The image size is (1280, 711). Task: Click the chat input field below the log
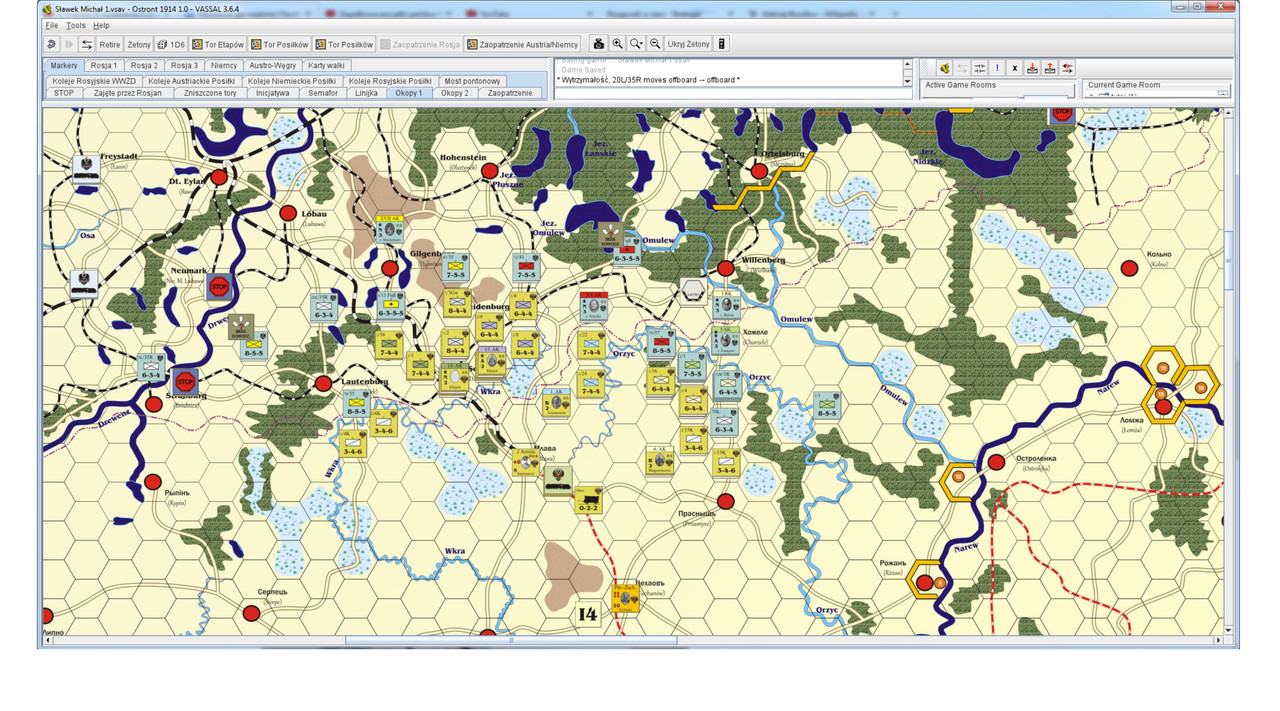[x=733, y=93]
